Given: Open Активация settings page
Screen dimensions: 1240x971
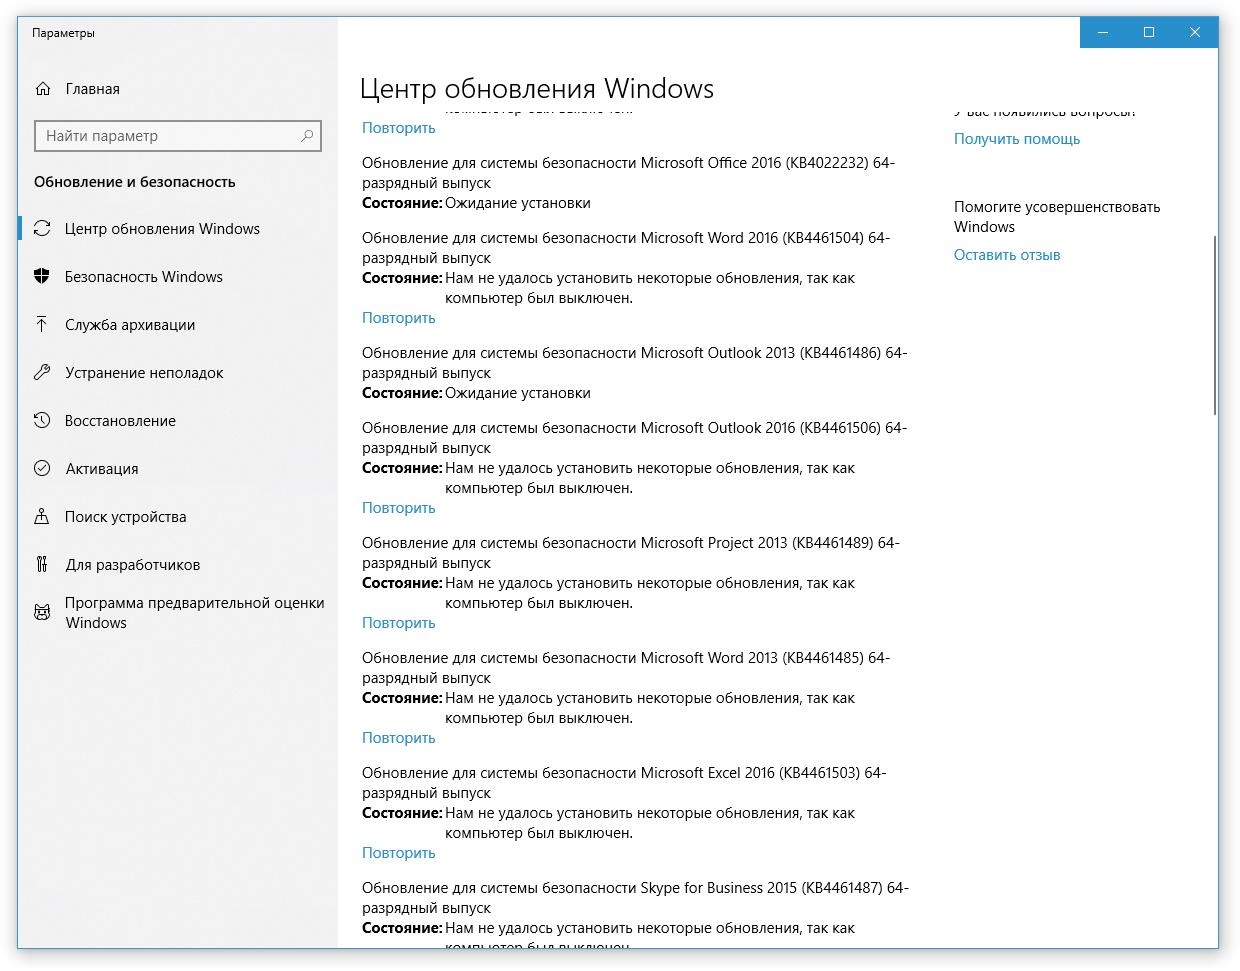Looking at the screenshot, I should click(178, 468).
